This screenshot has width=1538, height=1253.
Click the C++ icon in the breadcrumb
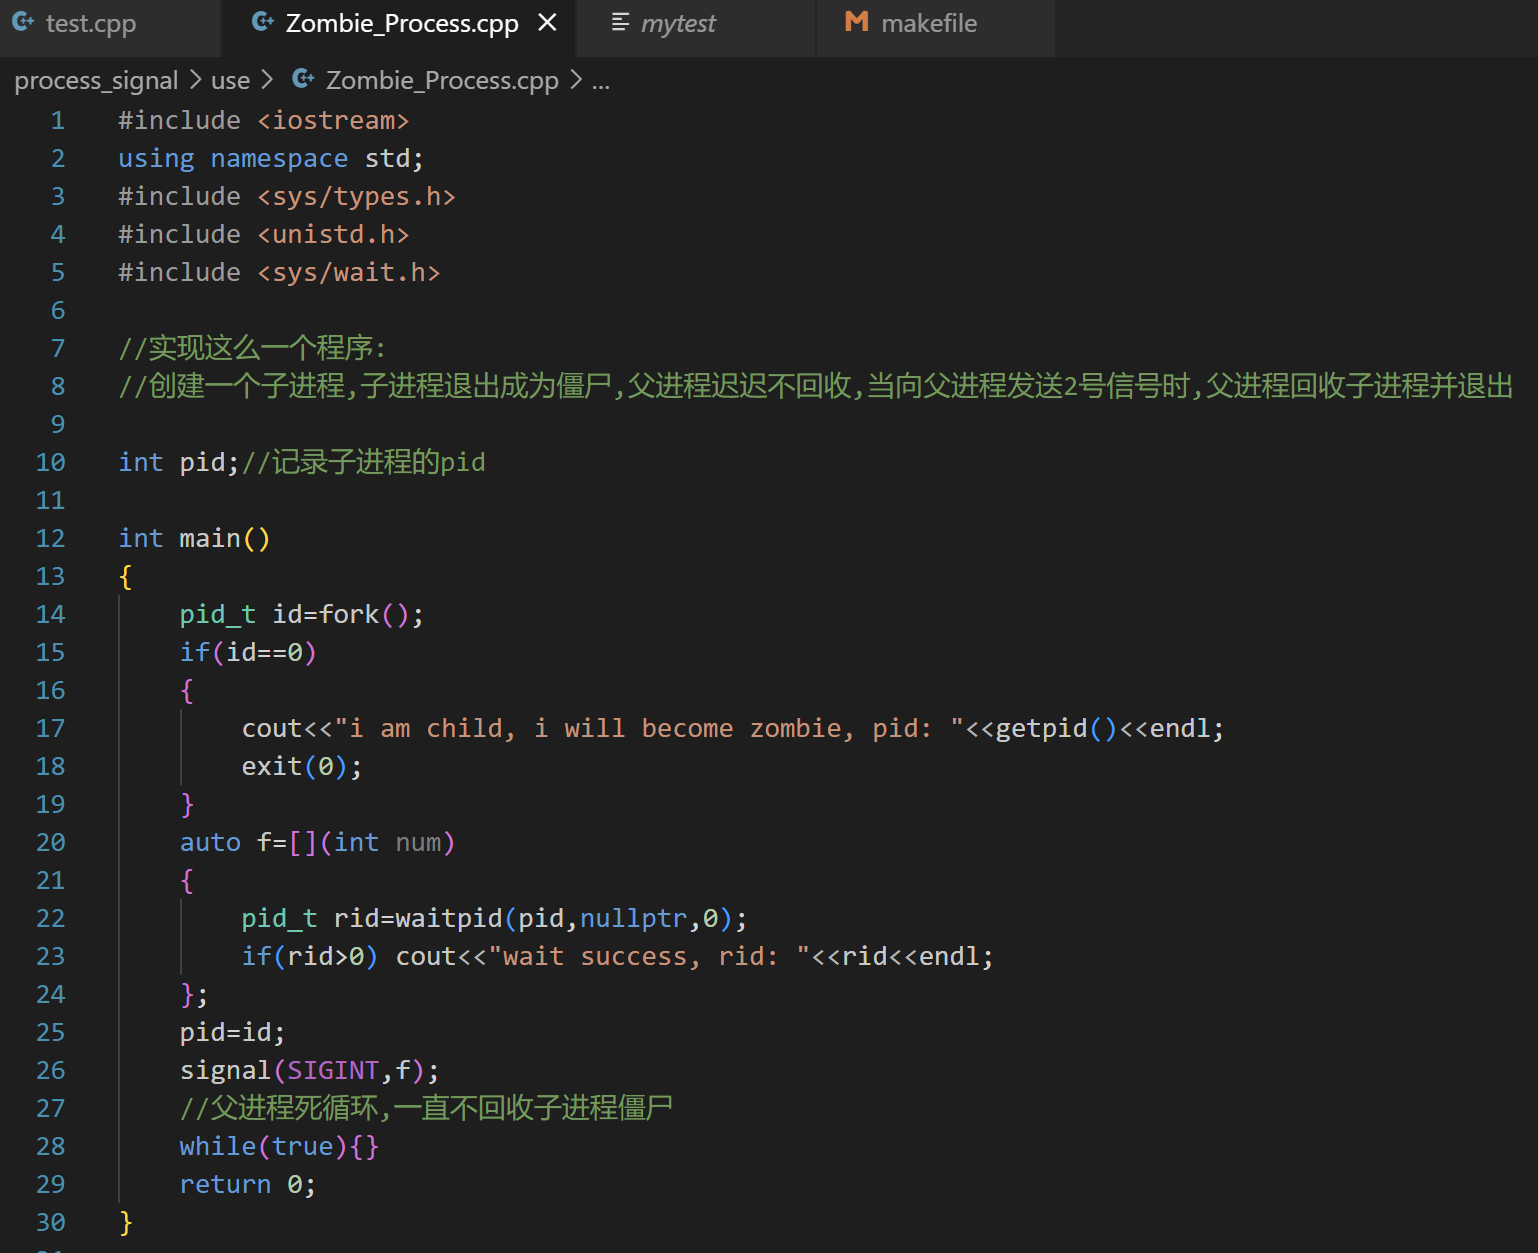pos(304,79)
